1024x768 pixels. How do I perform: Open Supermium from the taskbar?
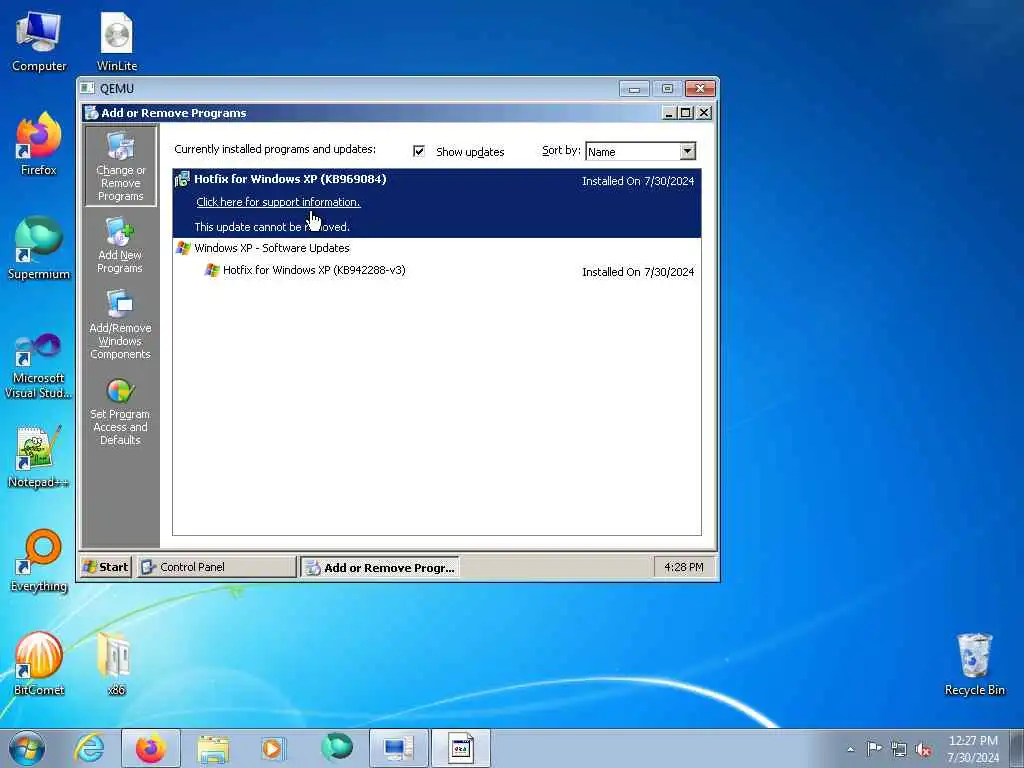click(x=337, y=748)
